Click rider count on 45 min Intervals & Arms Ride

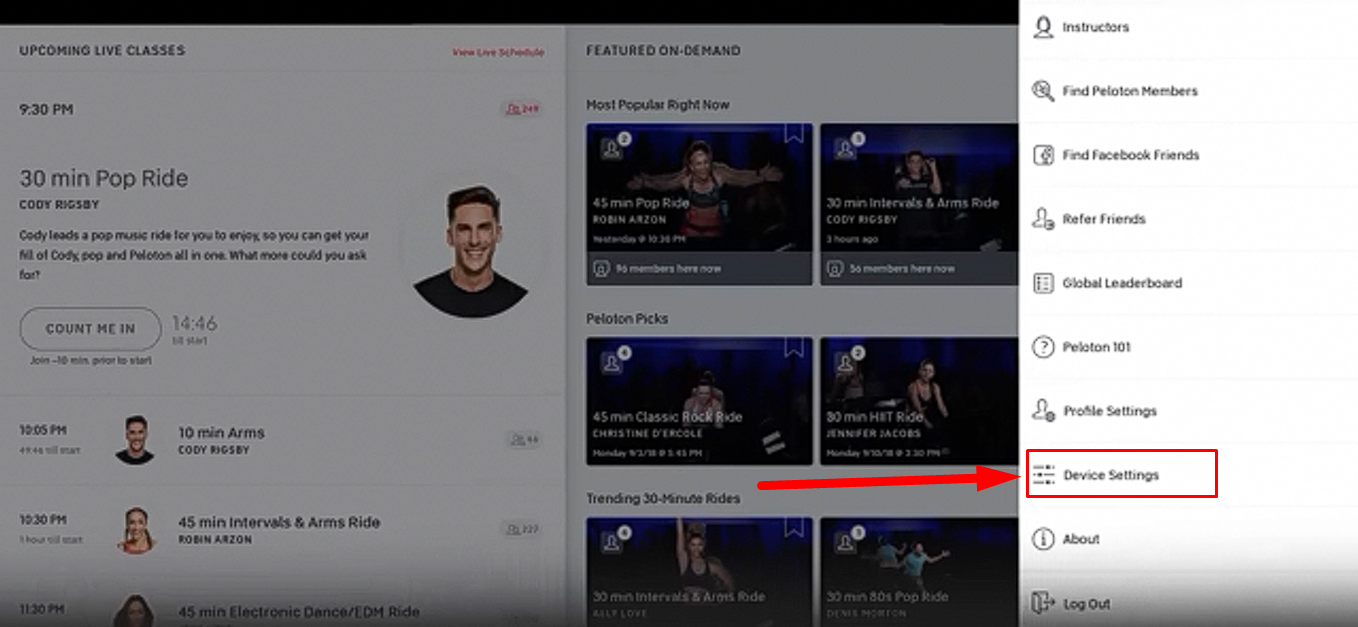coord(524,529)
